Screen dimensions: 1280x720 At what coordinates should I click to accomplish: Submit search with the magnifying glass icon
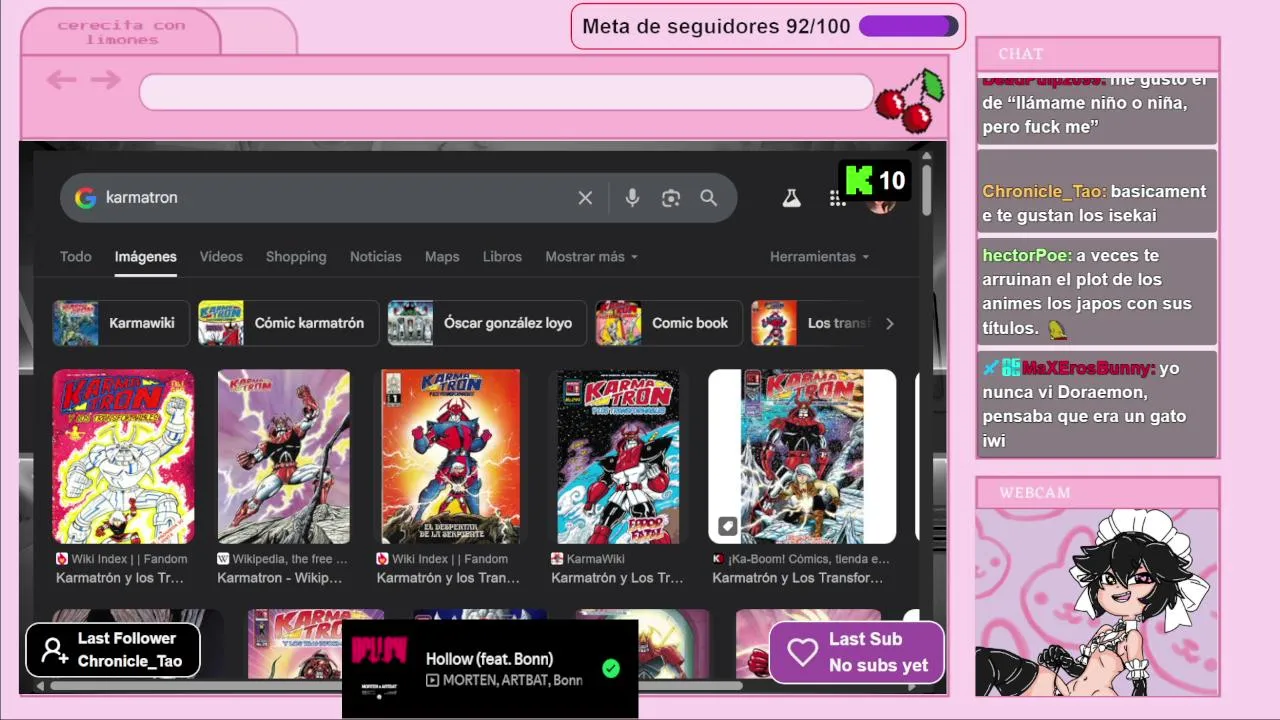click(x=709, y=198)
